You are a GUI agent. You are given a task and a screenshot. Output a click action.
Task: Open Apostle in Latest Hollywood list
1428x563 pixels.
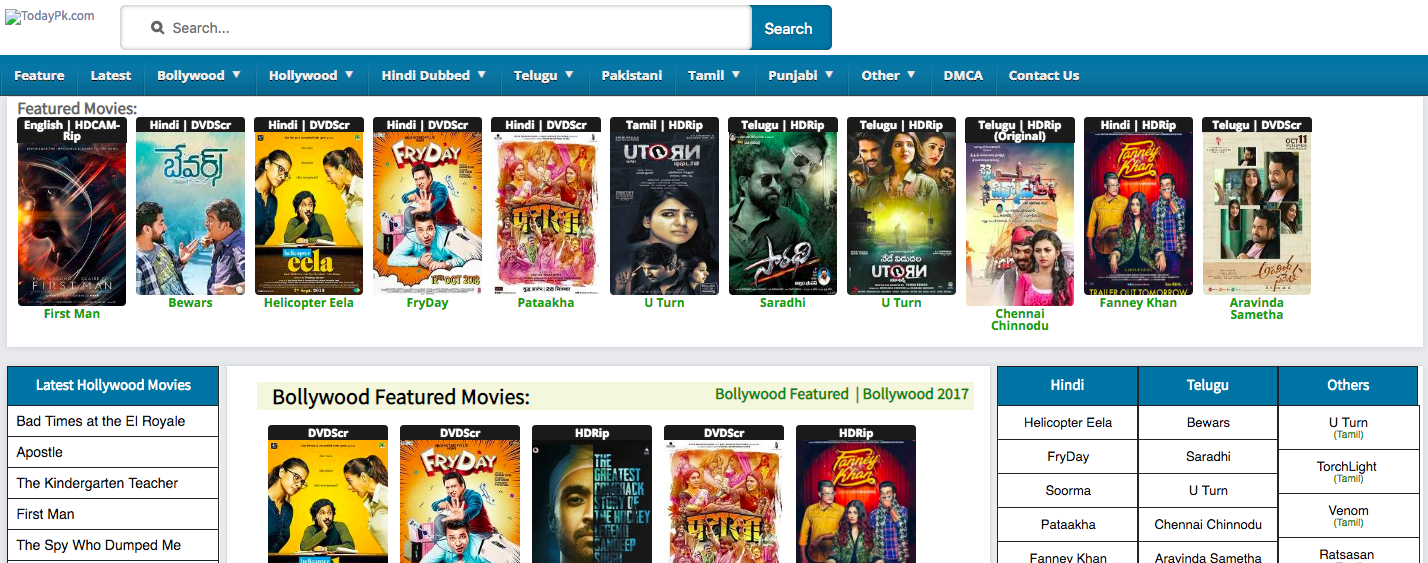[x=113, y=452]
